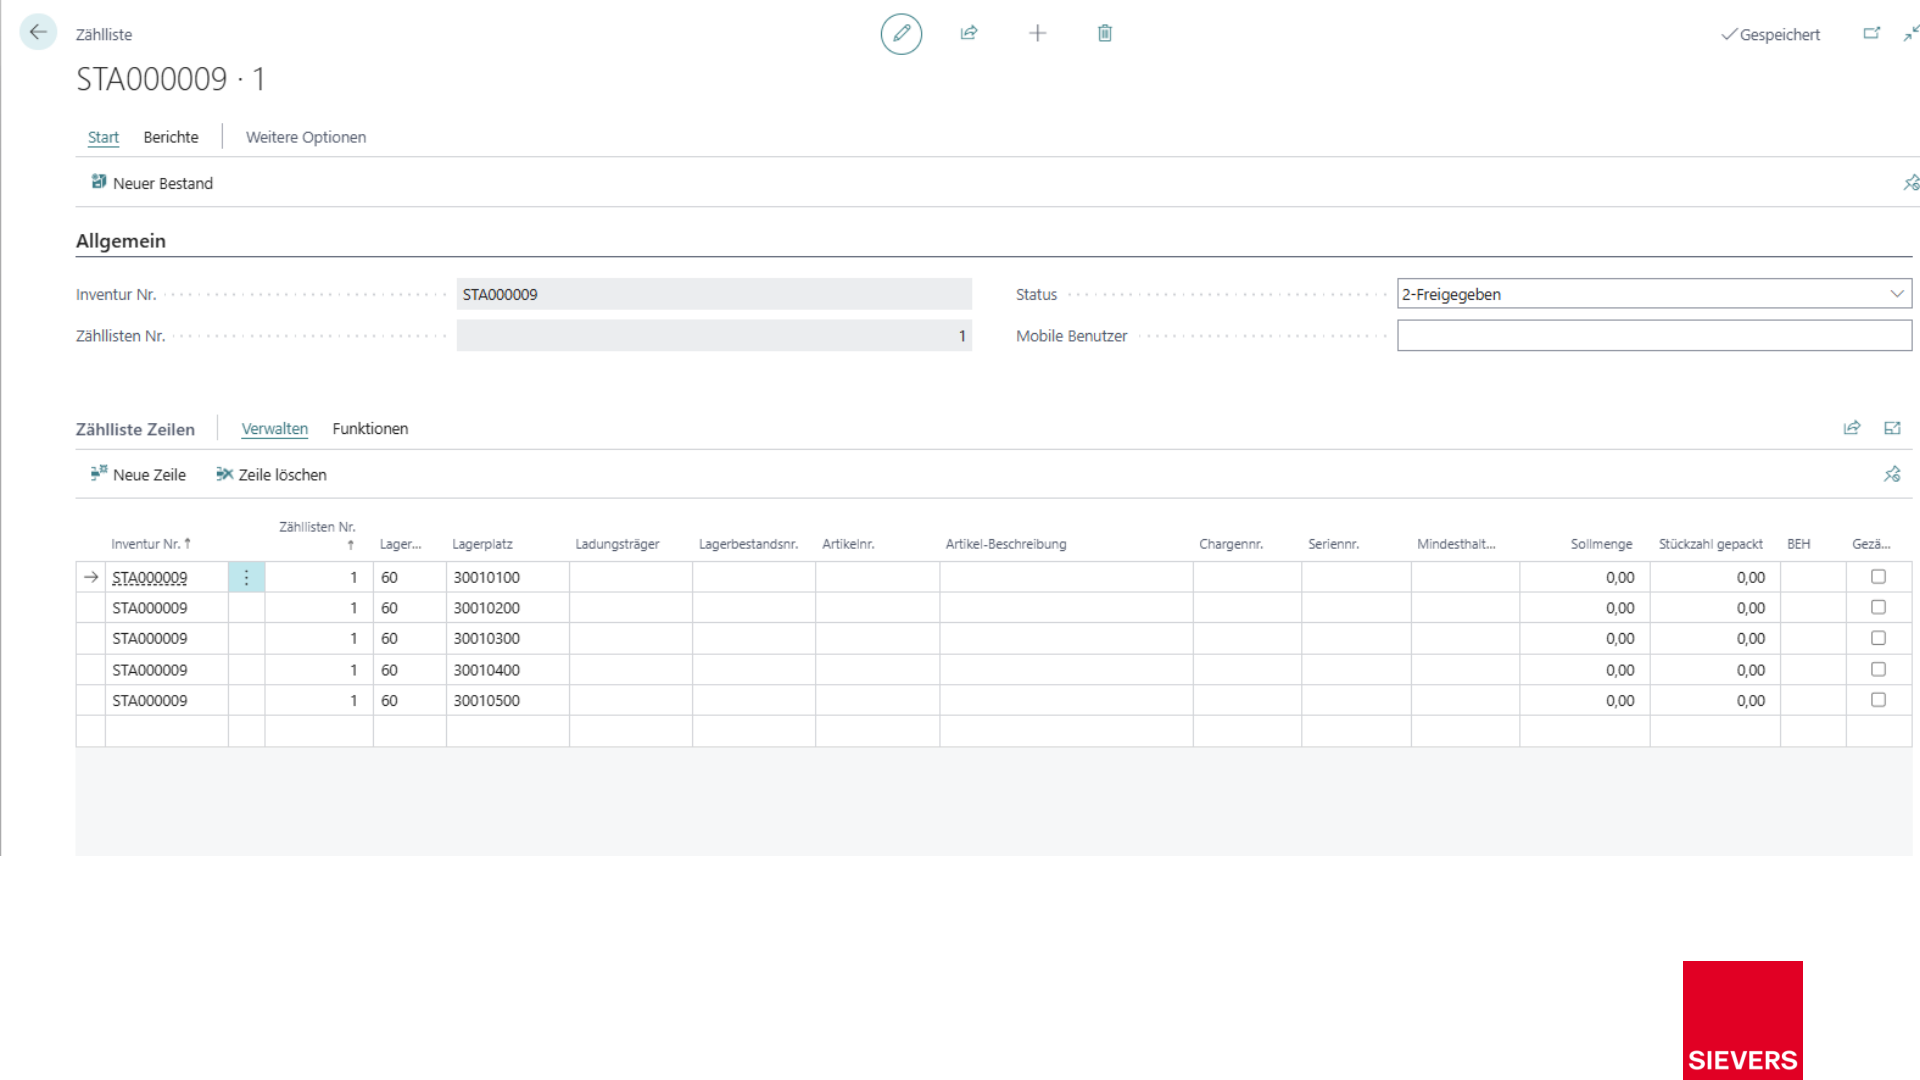The image size is (1920, 1080).
Task: Select Lagerplatz cell 30010100
Action: pos(508,577)
